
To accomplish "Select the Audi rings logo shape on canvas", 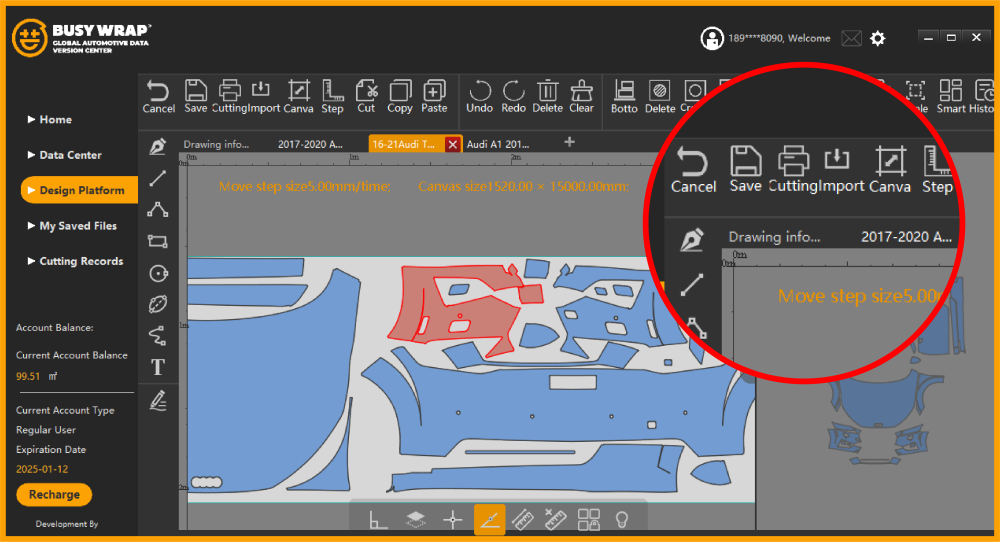I will 207,482.
